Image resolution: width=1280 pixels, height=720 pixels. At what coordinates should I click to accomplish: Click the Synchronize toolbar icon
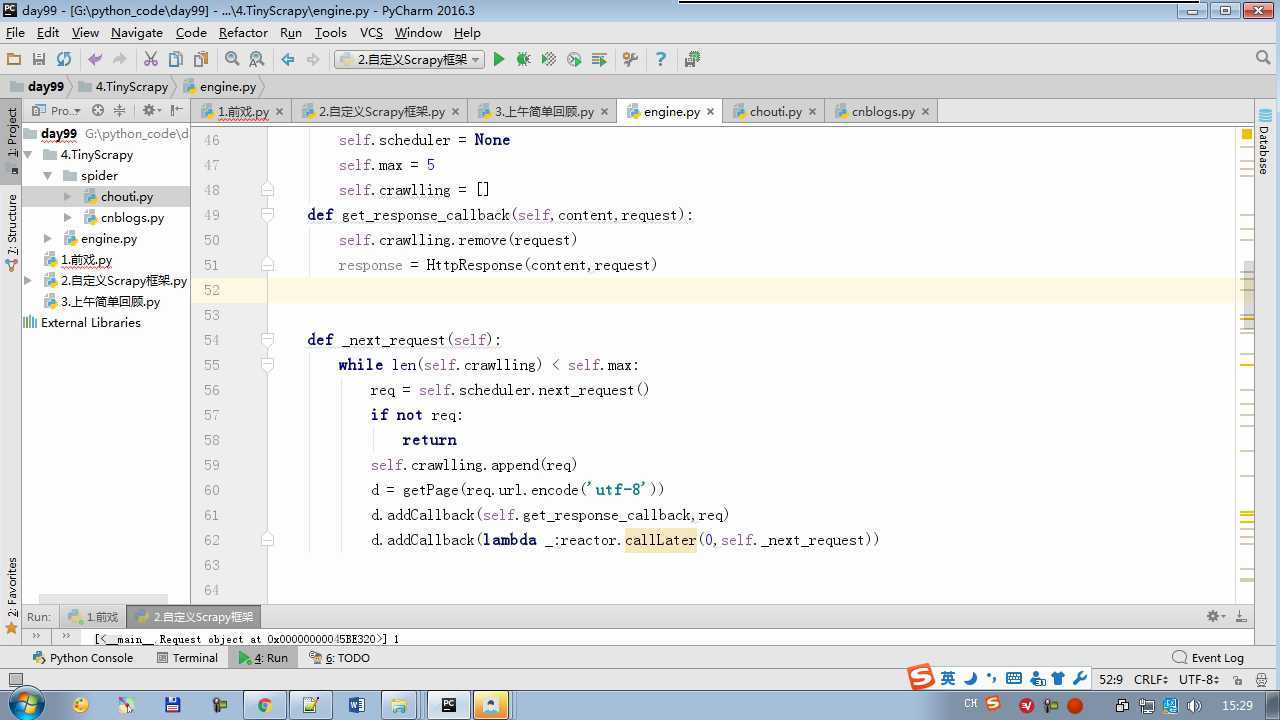(x=64, y=60)
